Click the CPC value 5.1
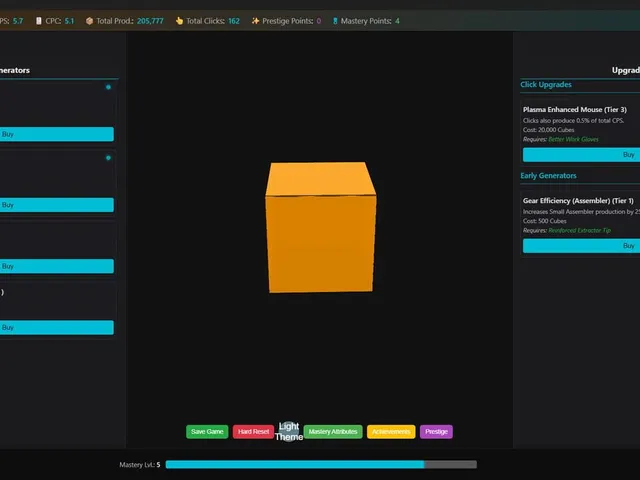640x480 pixels. click(x=69, y=21)
